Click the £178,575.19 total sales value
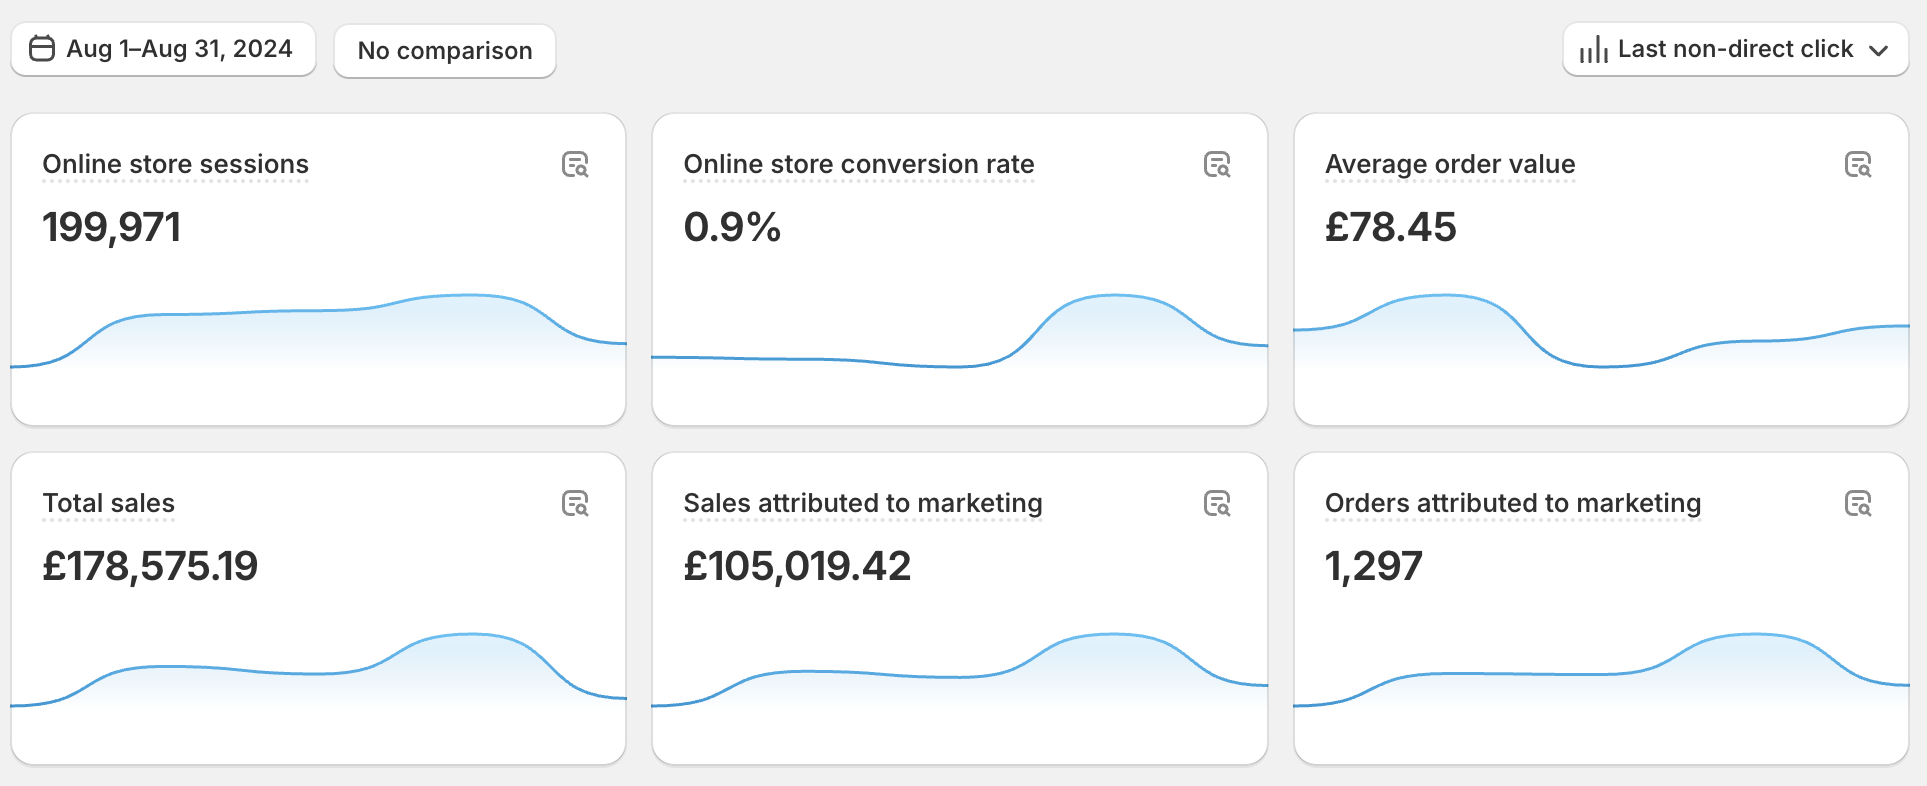 [x=150, y=566]
